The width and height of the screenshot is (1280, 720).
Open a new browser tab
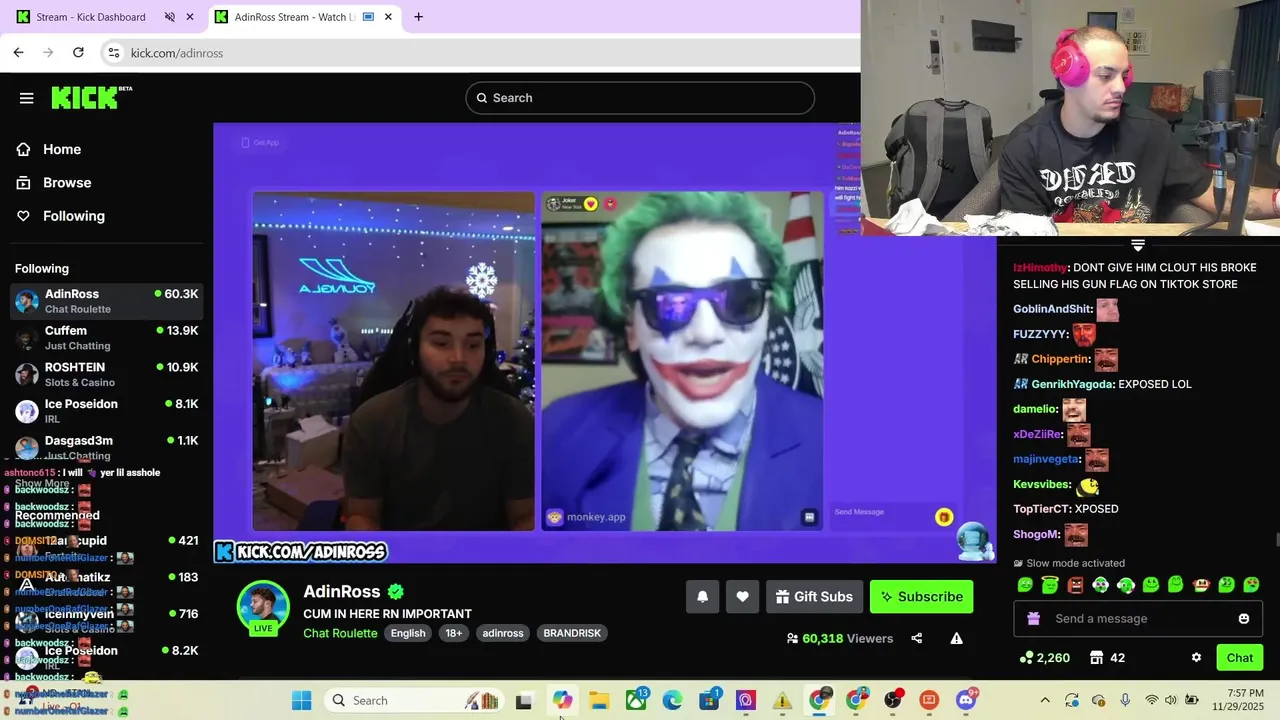point(418,17)
